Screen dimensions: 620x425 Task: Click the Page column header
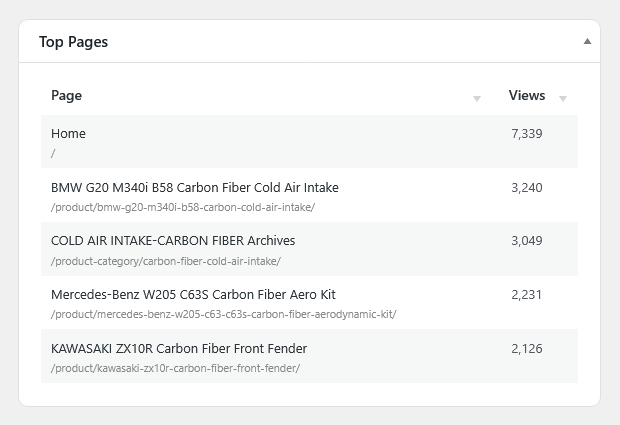coord(66,96)
